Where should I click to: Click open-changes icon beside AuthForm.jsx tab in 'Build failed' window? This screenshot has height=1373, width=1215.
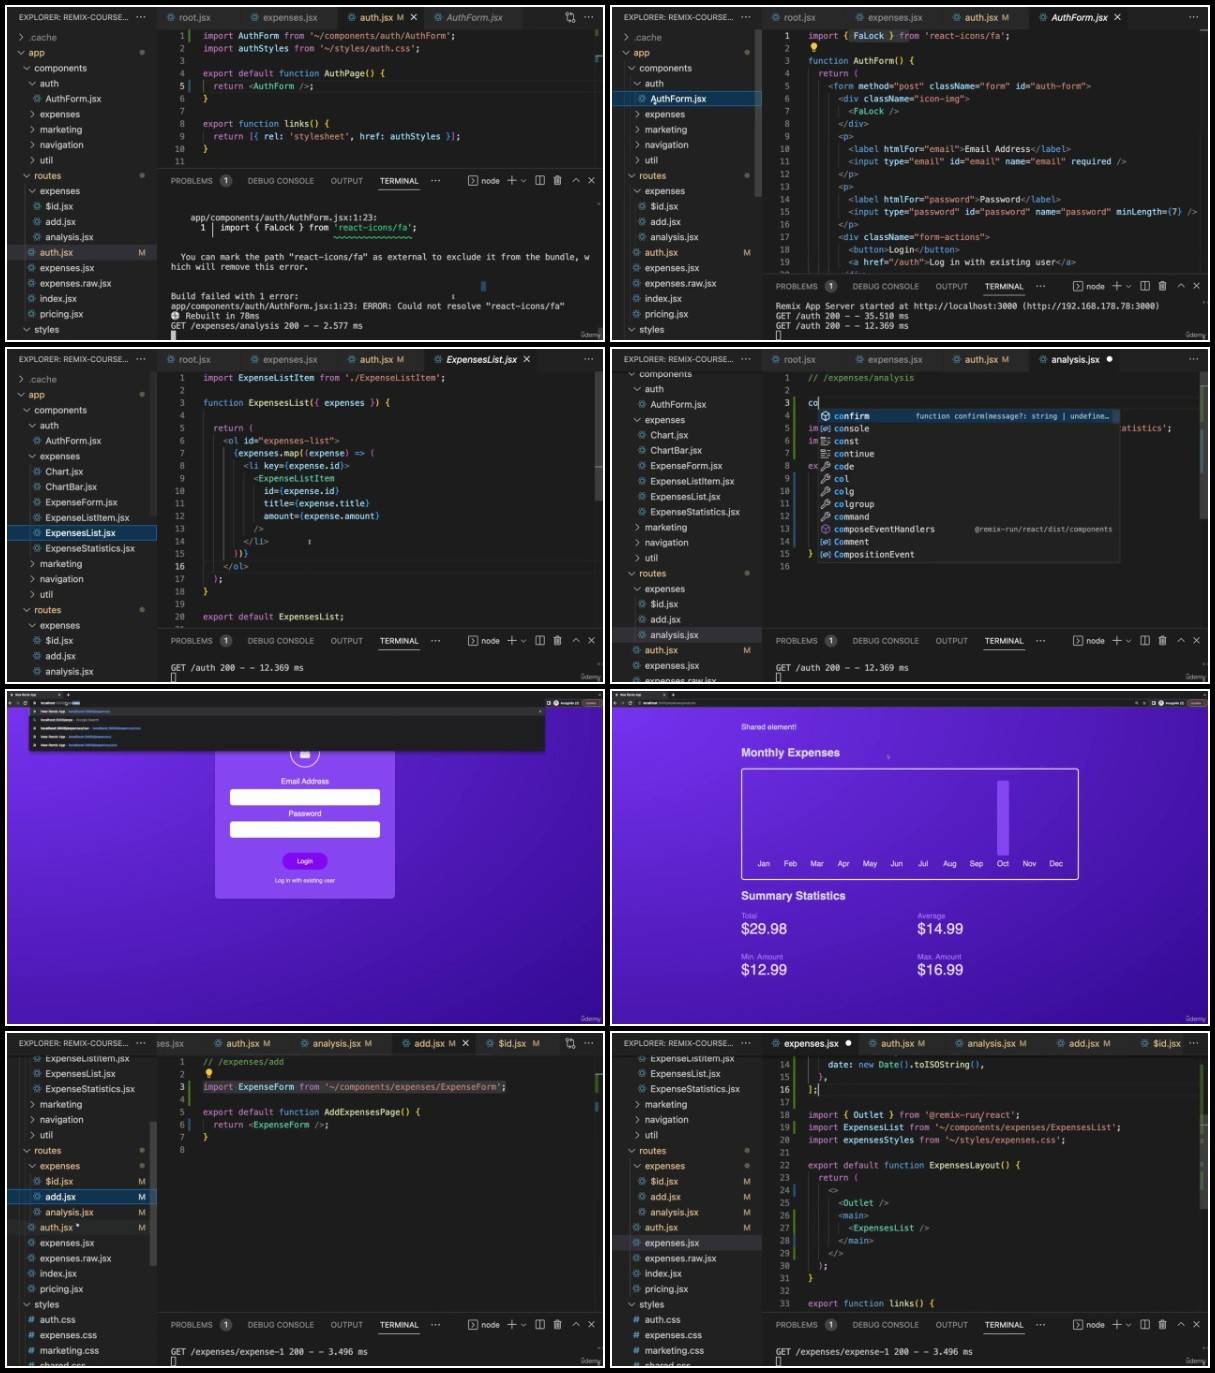570,17
